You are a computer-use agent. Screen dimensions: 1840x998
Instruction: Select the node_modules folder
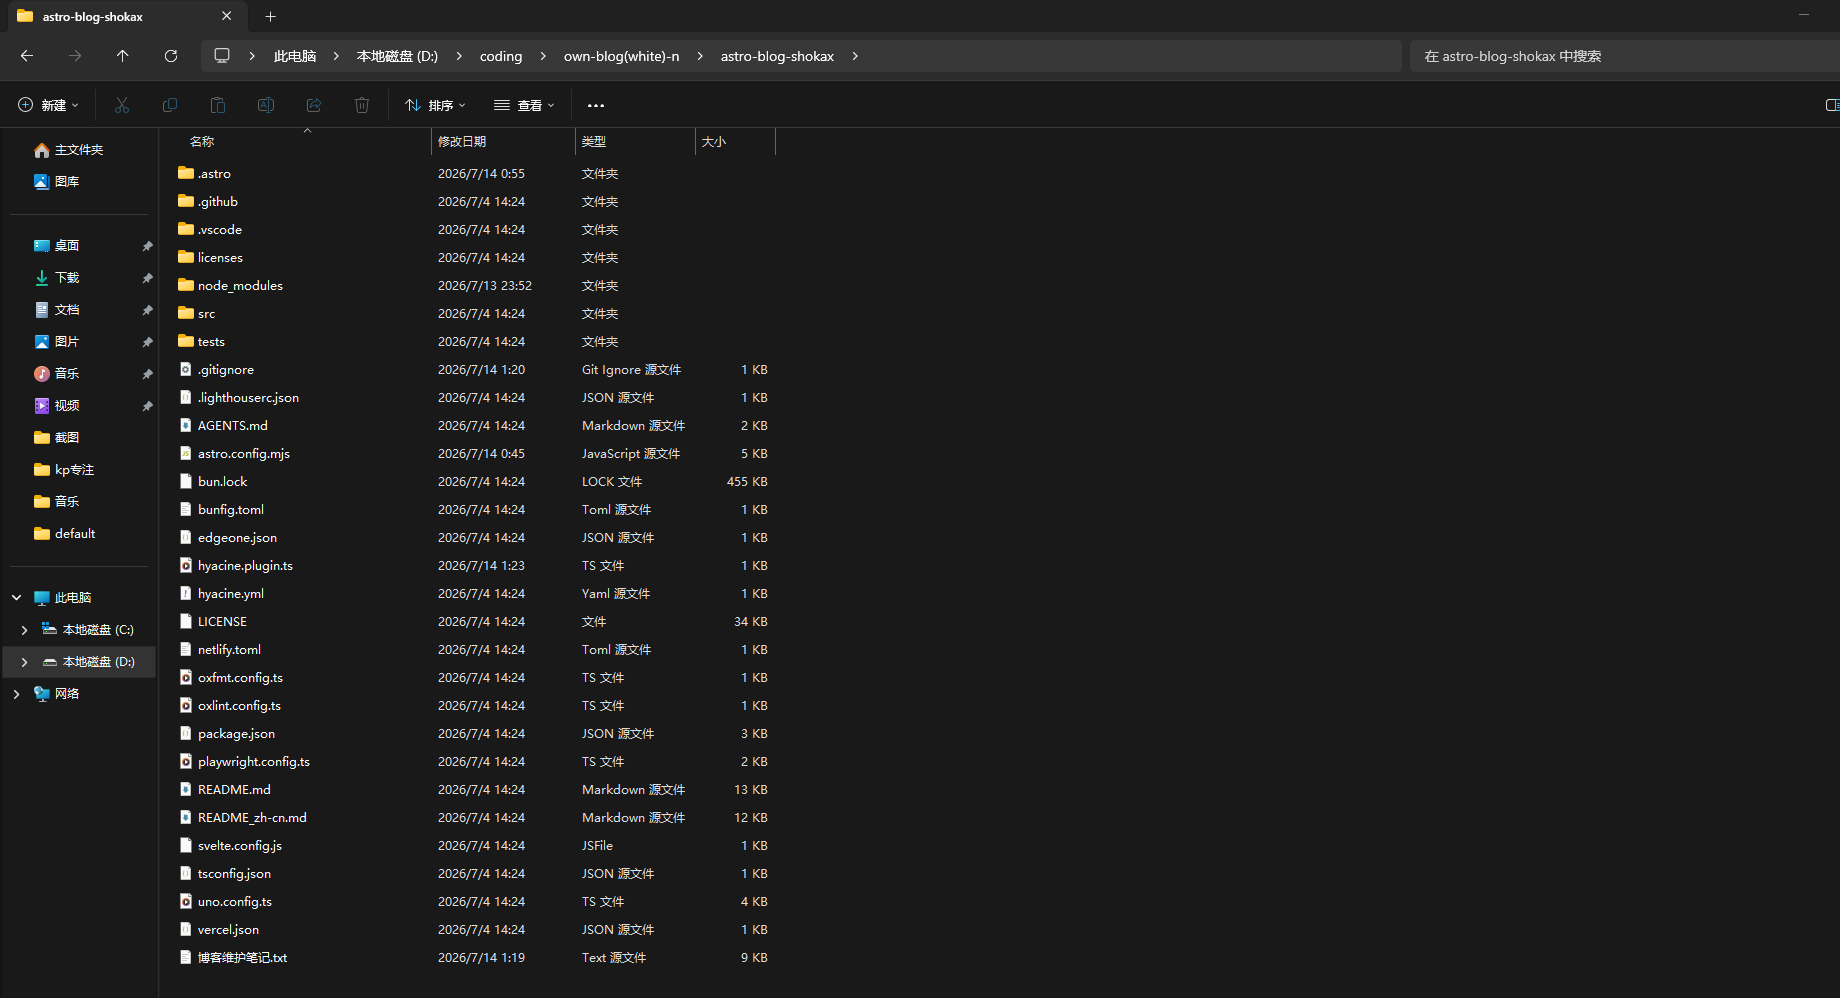pos(230,286)
